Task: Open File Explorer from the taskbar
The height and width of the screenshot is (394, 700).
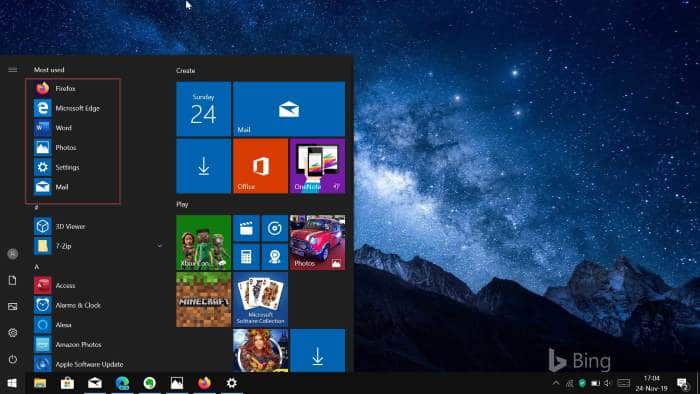Action: click(40, 383)
